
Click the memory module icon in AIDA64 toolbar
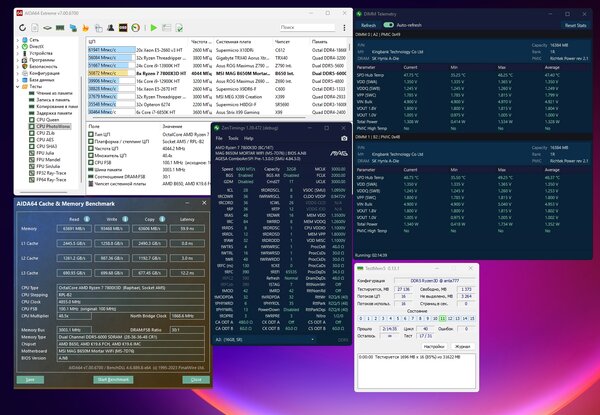pyautogui.click(x=60, y=28)
